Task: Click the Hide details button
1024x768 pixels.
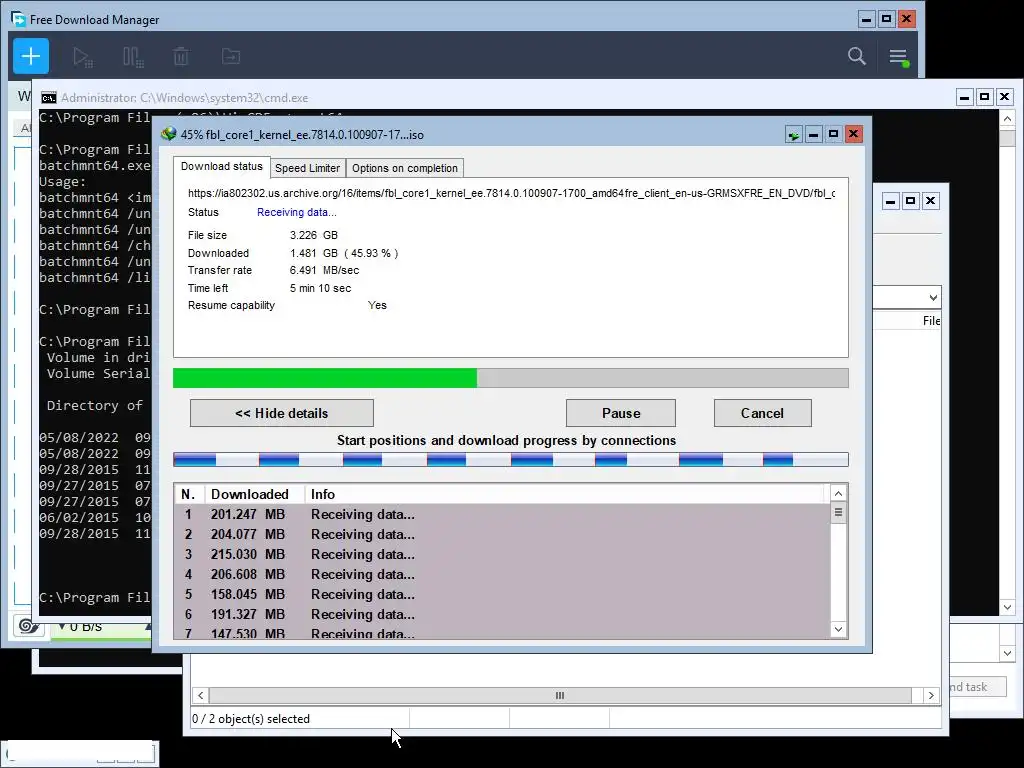Action: pos(281,413)
